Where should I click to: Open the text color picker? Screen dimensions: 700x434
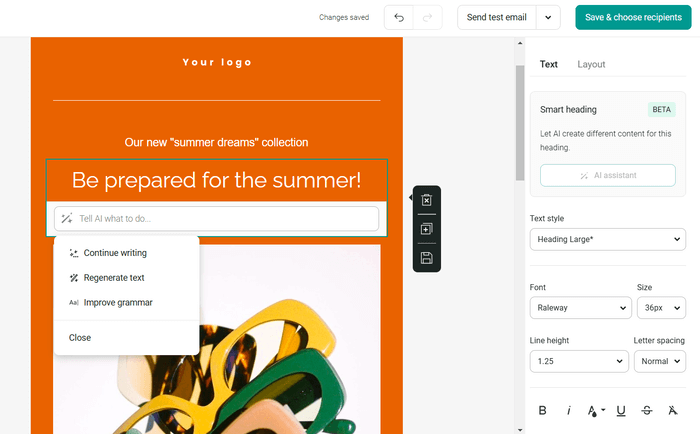[595, 410]
